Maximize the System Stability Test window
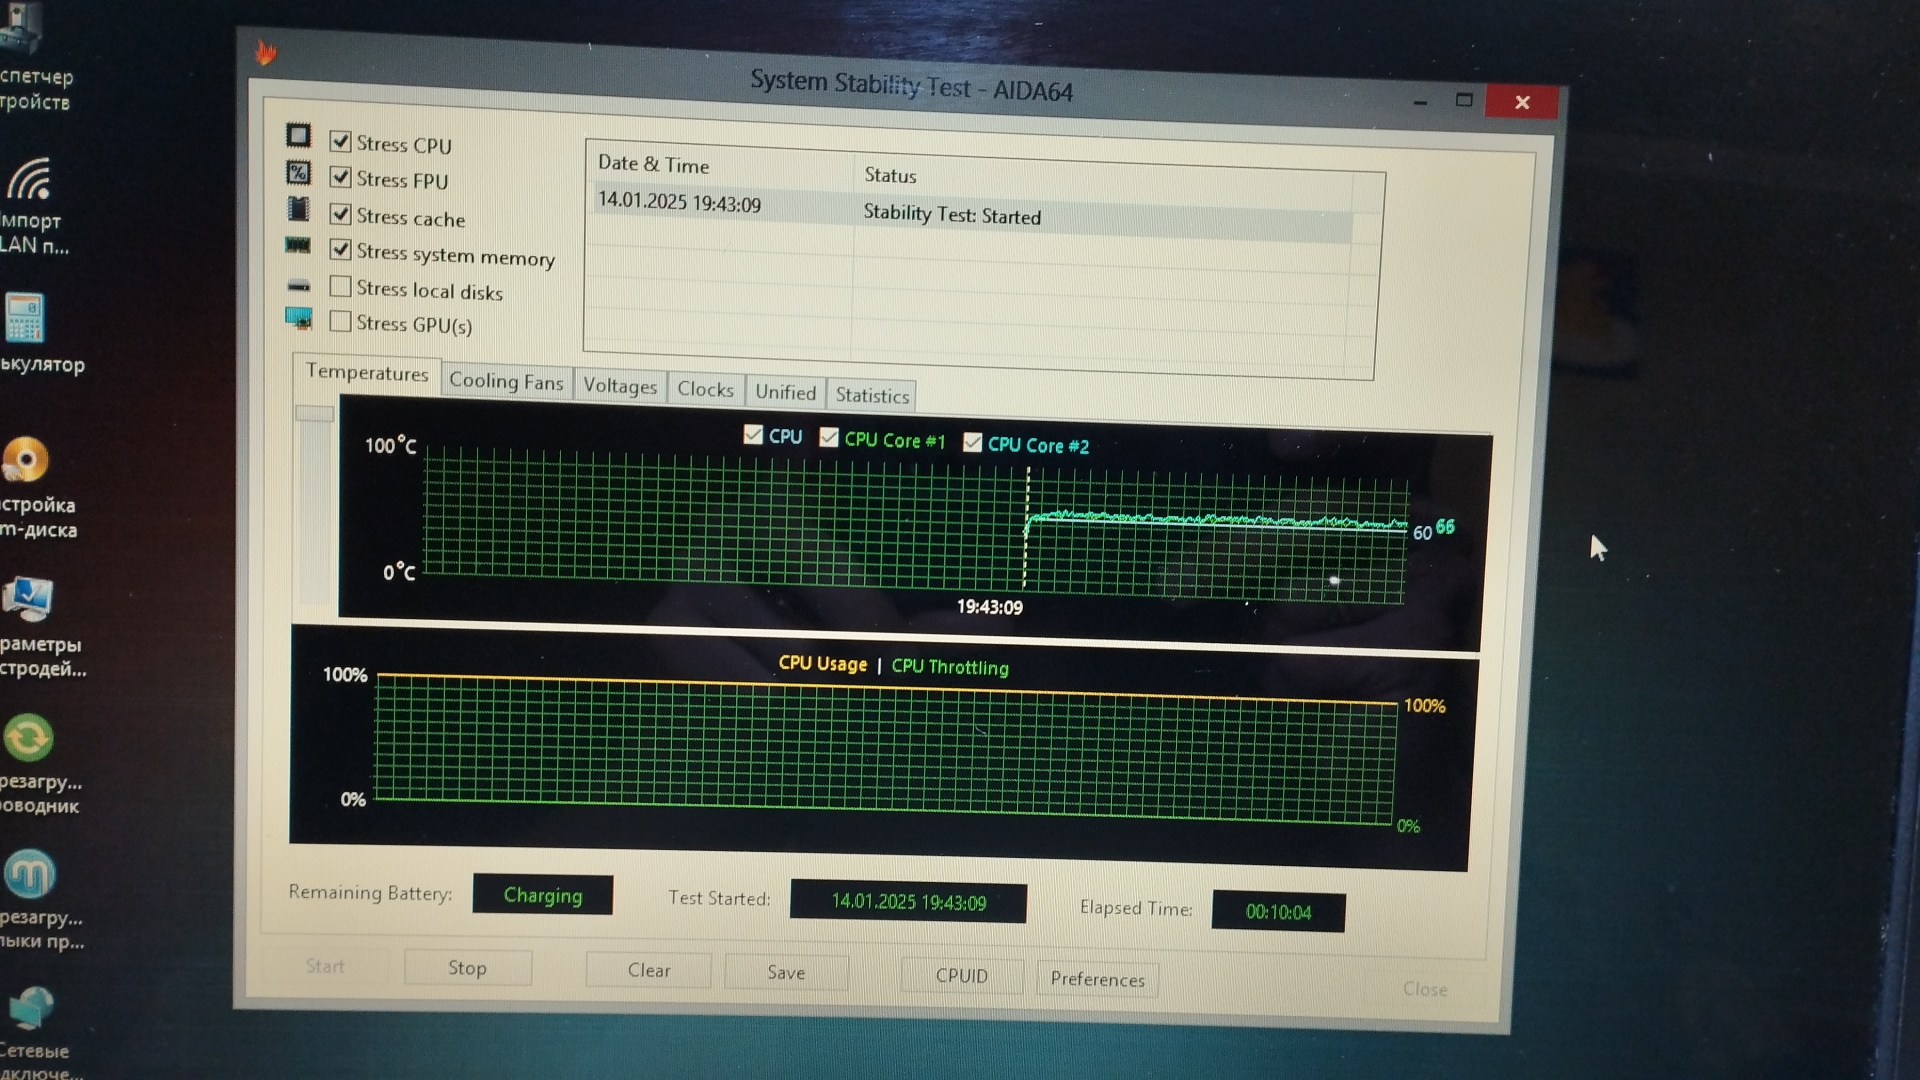Image resolution: width=1920 pixels, height=1080 pixels. pyautogui.click(x=1464, y=100)
